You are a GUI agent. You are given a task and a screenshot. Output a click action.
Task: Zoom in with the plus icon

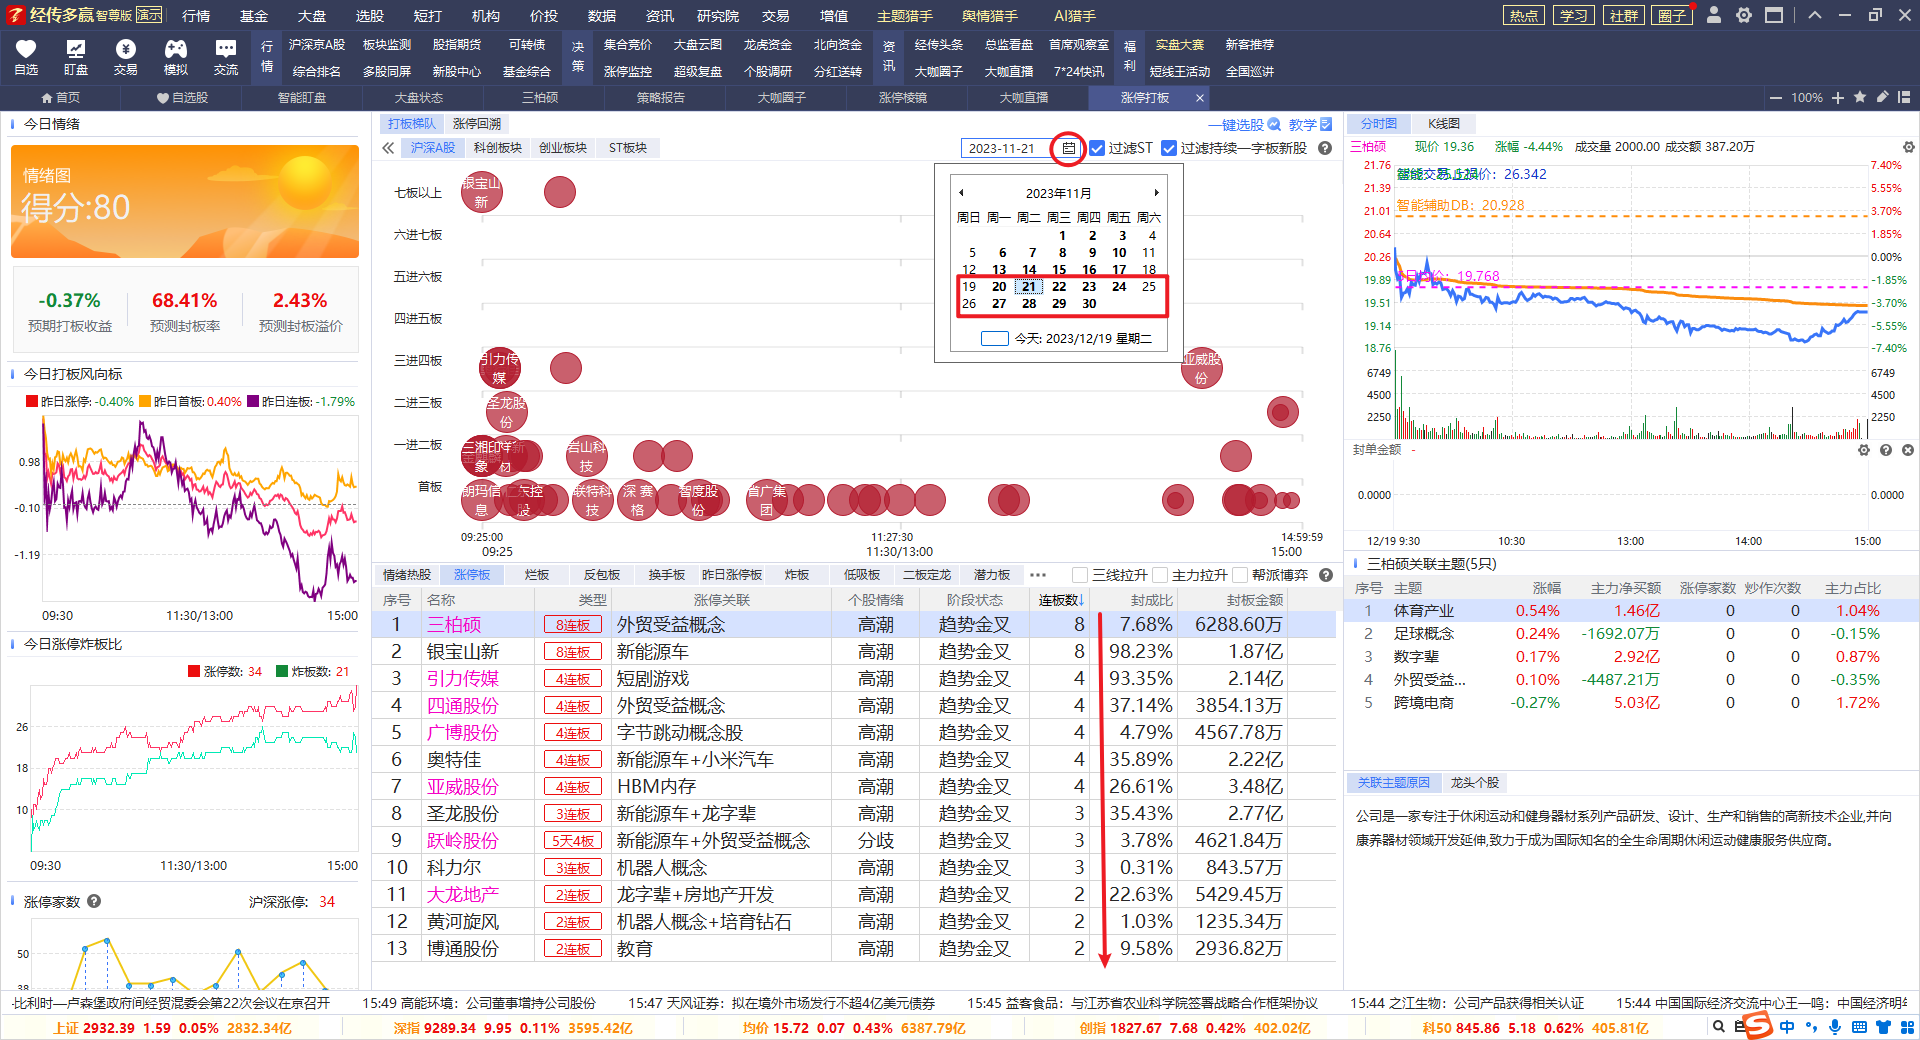coord(1838,98)
